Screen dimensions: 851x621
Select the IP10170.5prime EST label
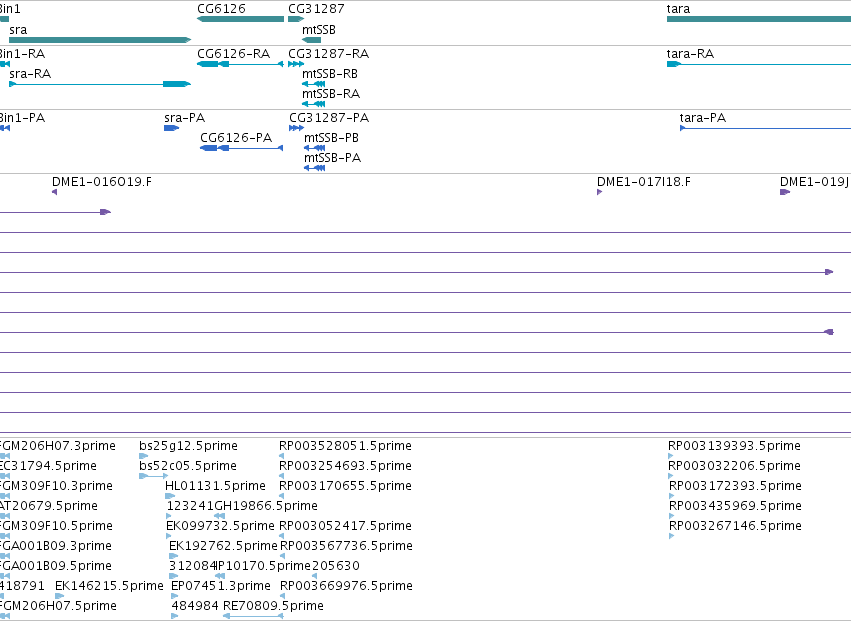coord(264,566)
